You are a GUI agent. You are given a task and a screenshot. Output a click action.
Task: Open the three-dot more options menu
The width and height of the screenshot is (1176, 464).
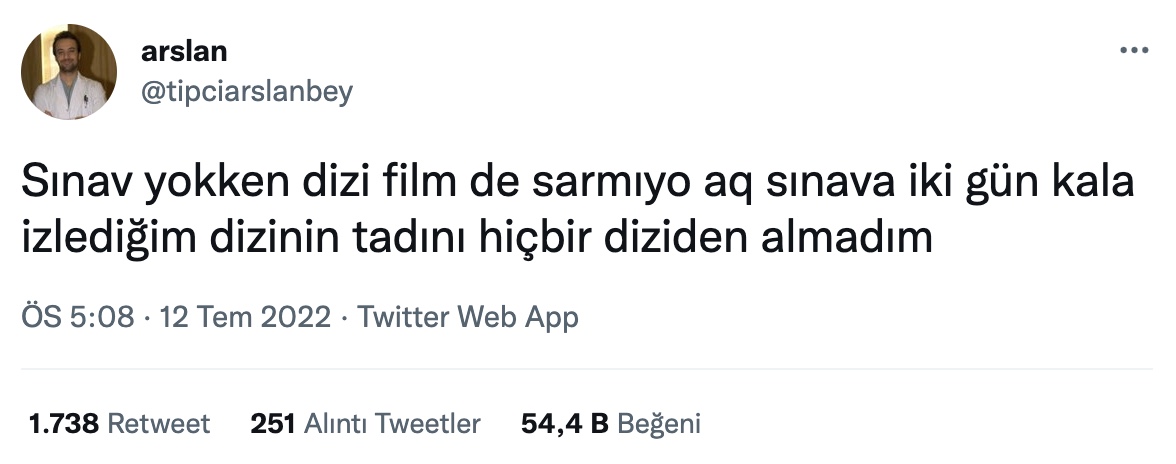[x=1134, y=51]
